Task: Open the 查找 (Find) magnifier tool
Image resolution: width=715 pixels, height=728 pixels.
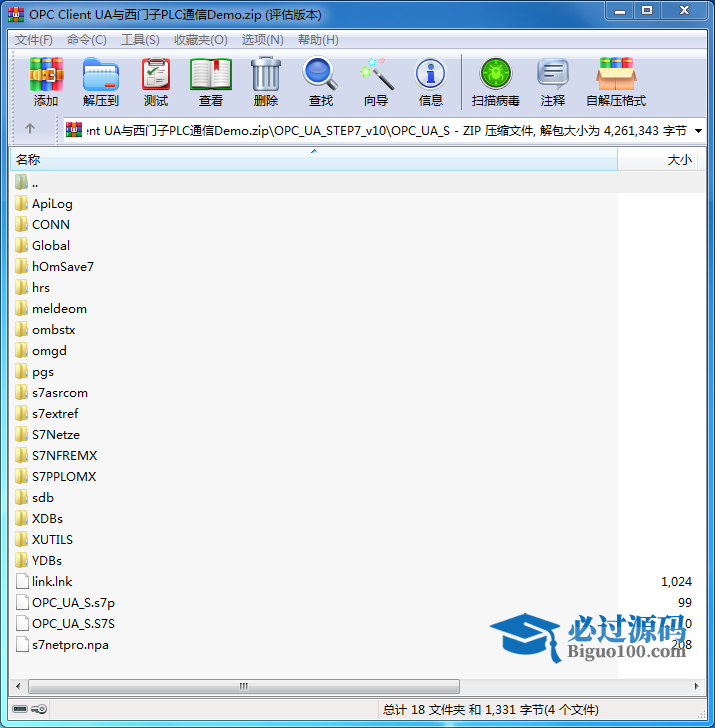Action: coord(321,82)
